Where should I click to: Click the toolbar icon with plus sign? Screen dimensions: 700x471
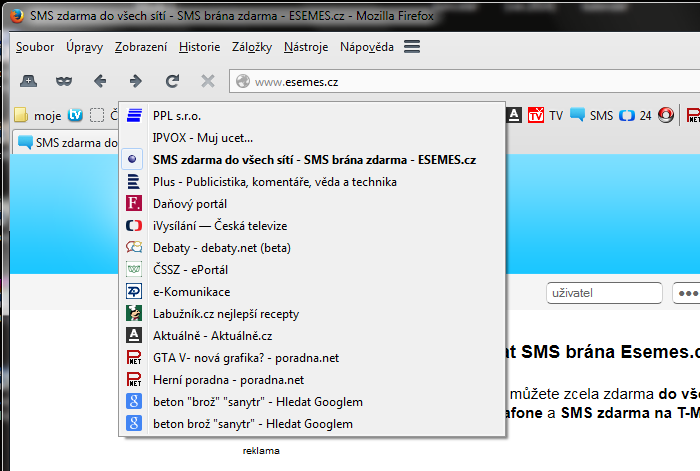[29, 81]
